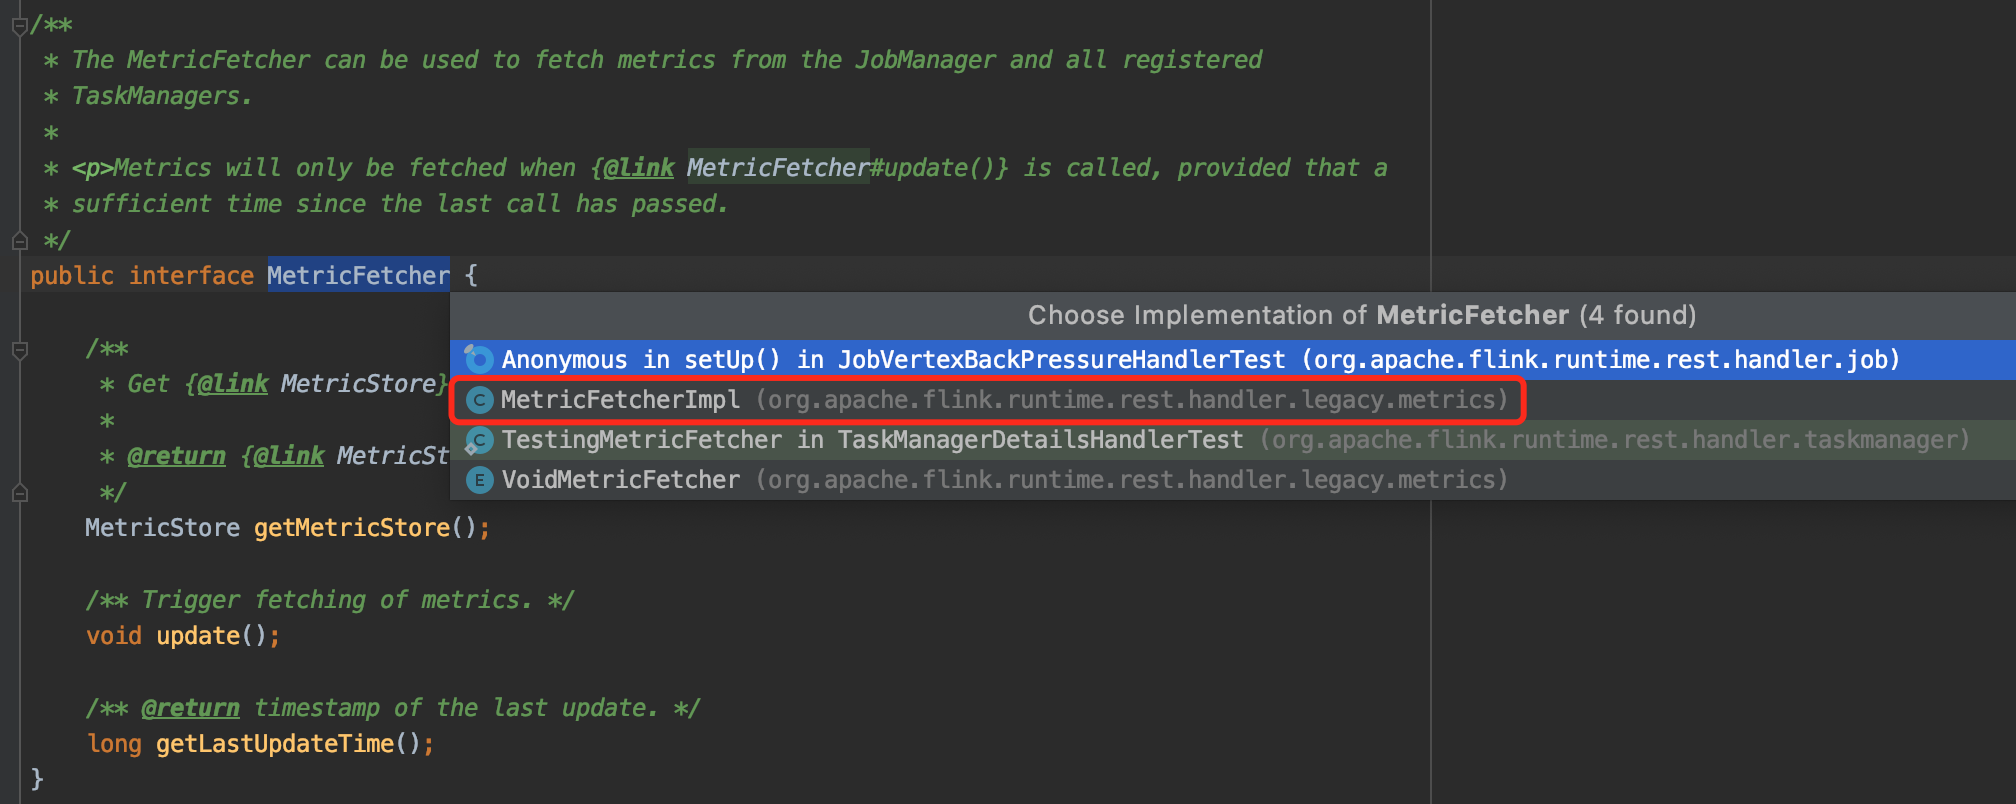Image resolution: width=2016 pixels, height=804 pixels.
Task: Collapse the class Javadoc comment fold start
Action: [x=19, y=26]
